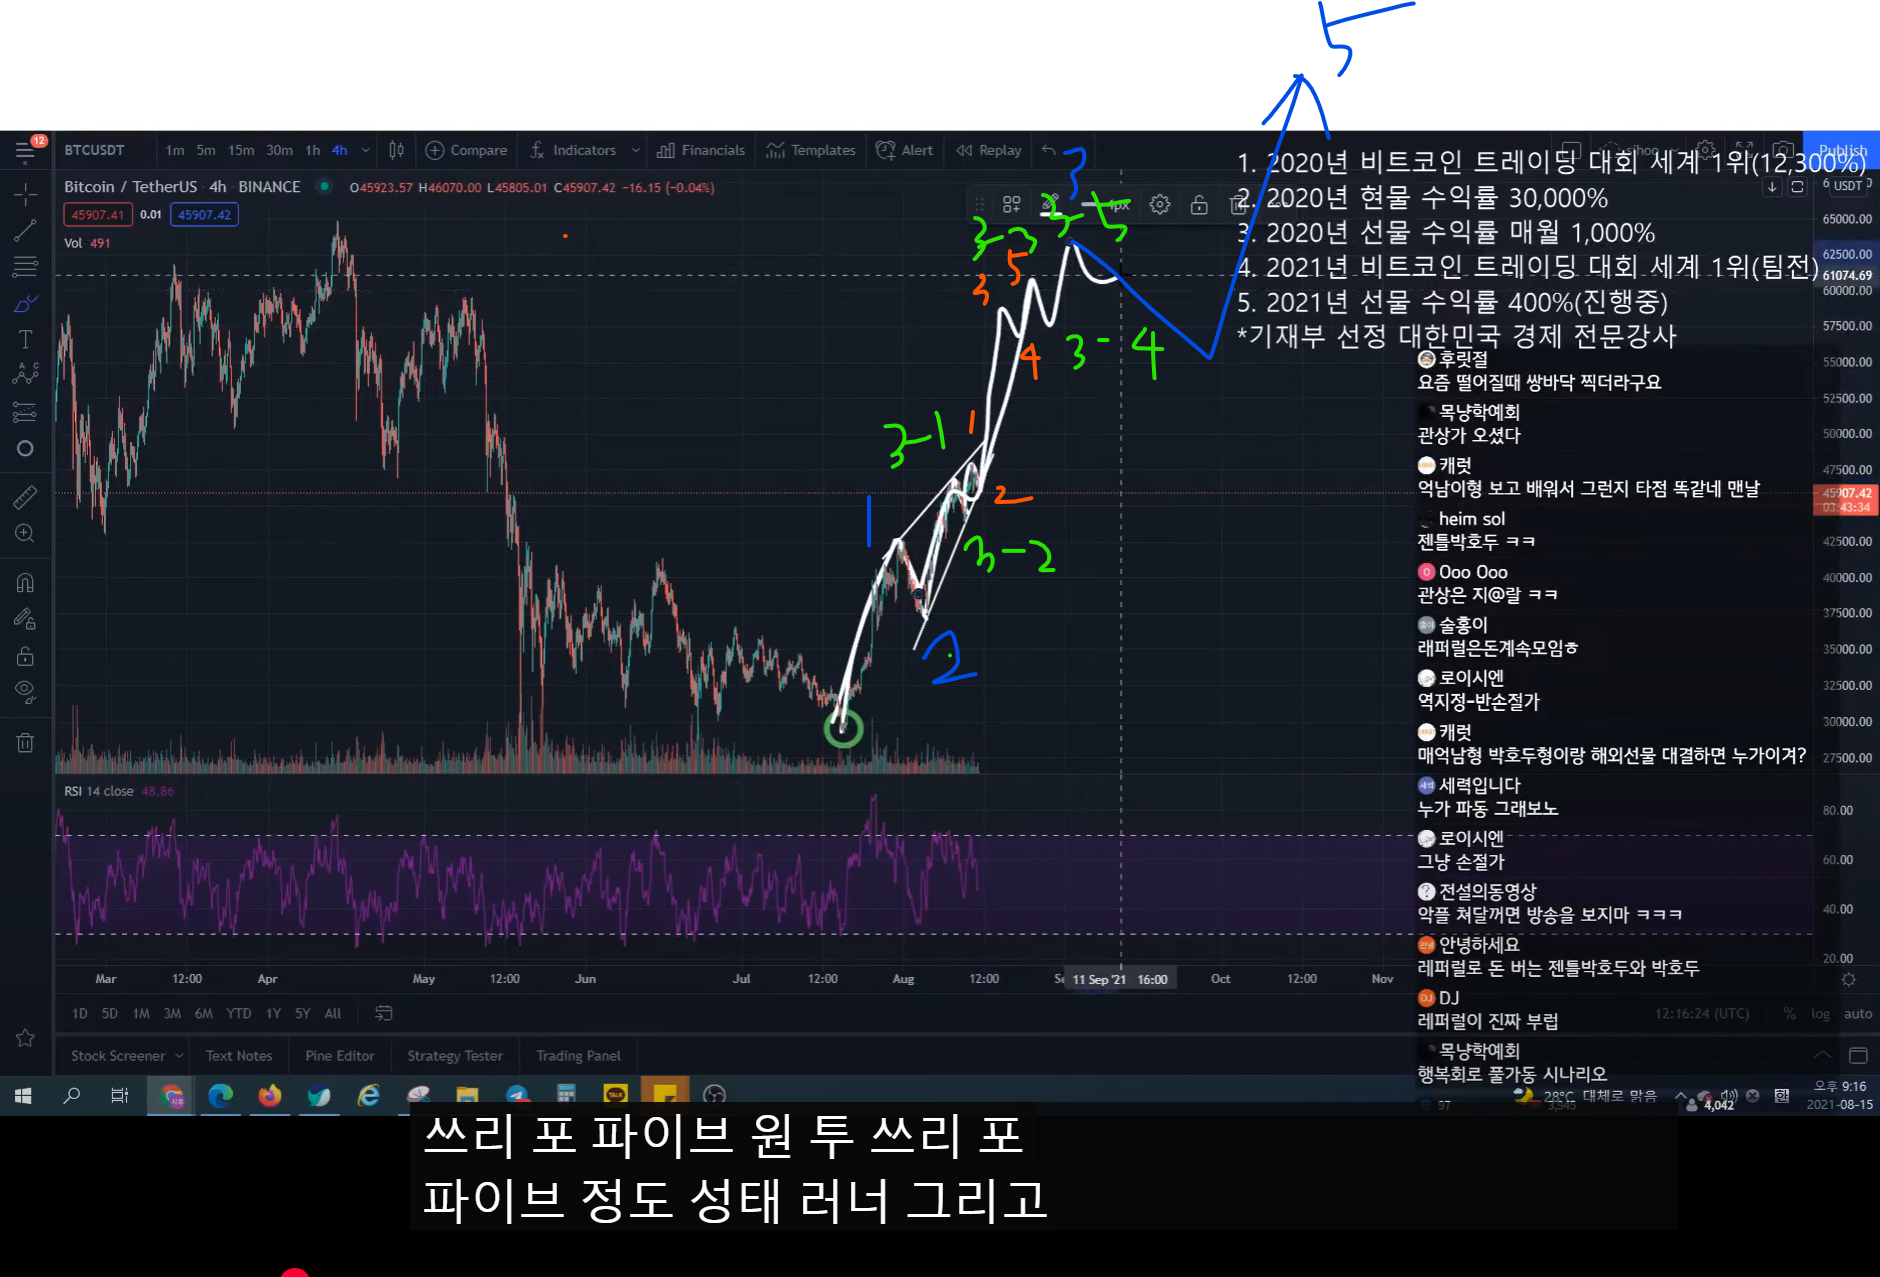Lock the selected drawing in floating toolbar
The image size is (1880, 1277).
pos(1199,204)
